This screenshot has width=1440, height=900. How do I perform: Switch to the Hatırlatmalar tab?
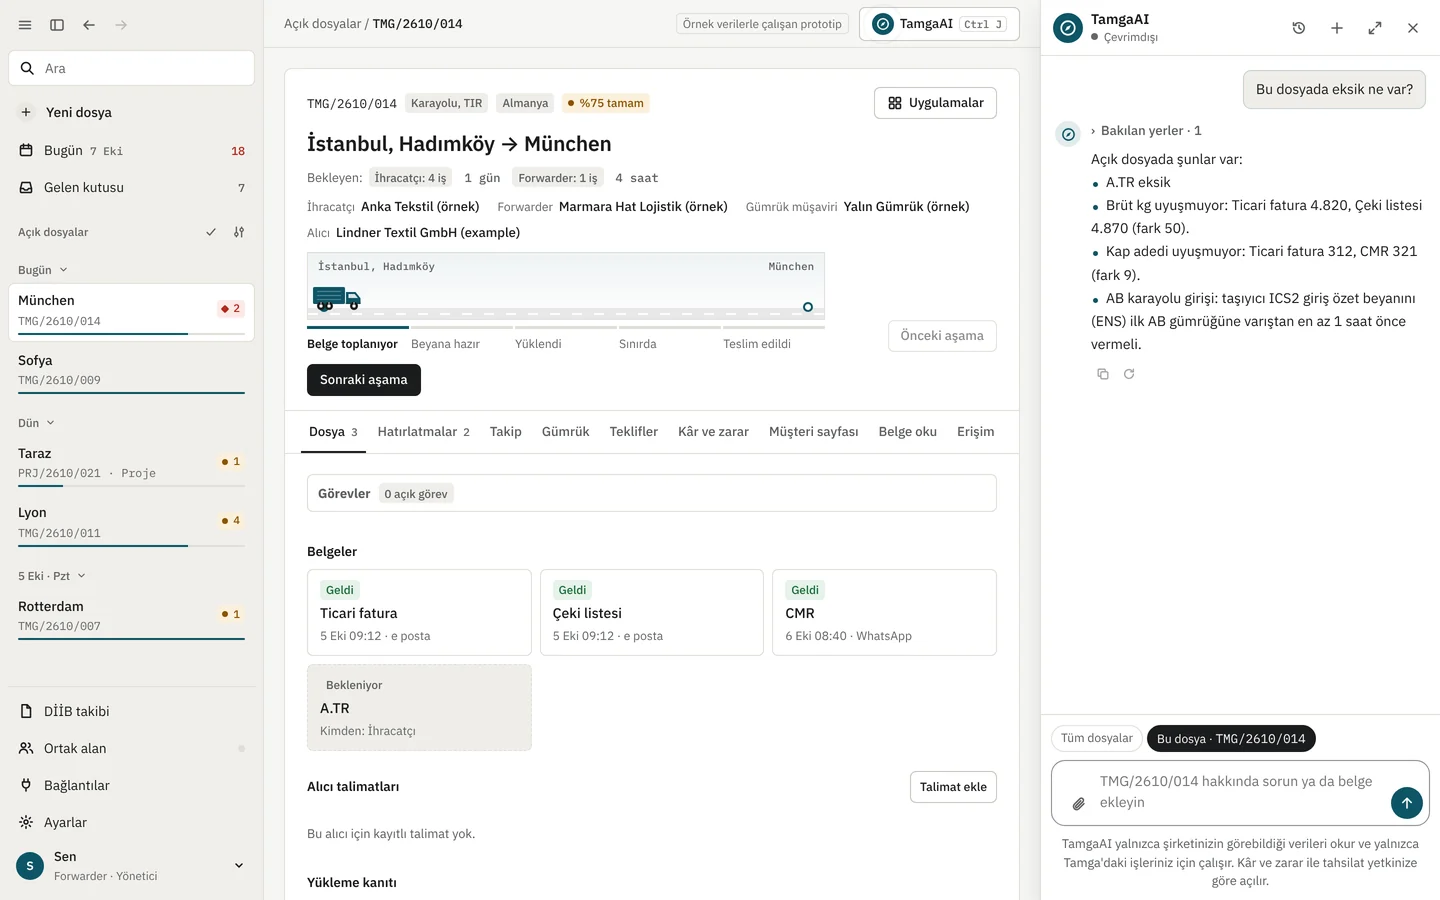coord(423,432)
